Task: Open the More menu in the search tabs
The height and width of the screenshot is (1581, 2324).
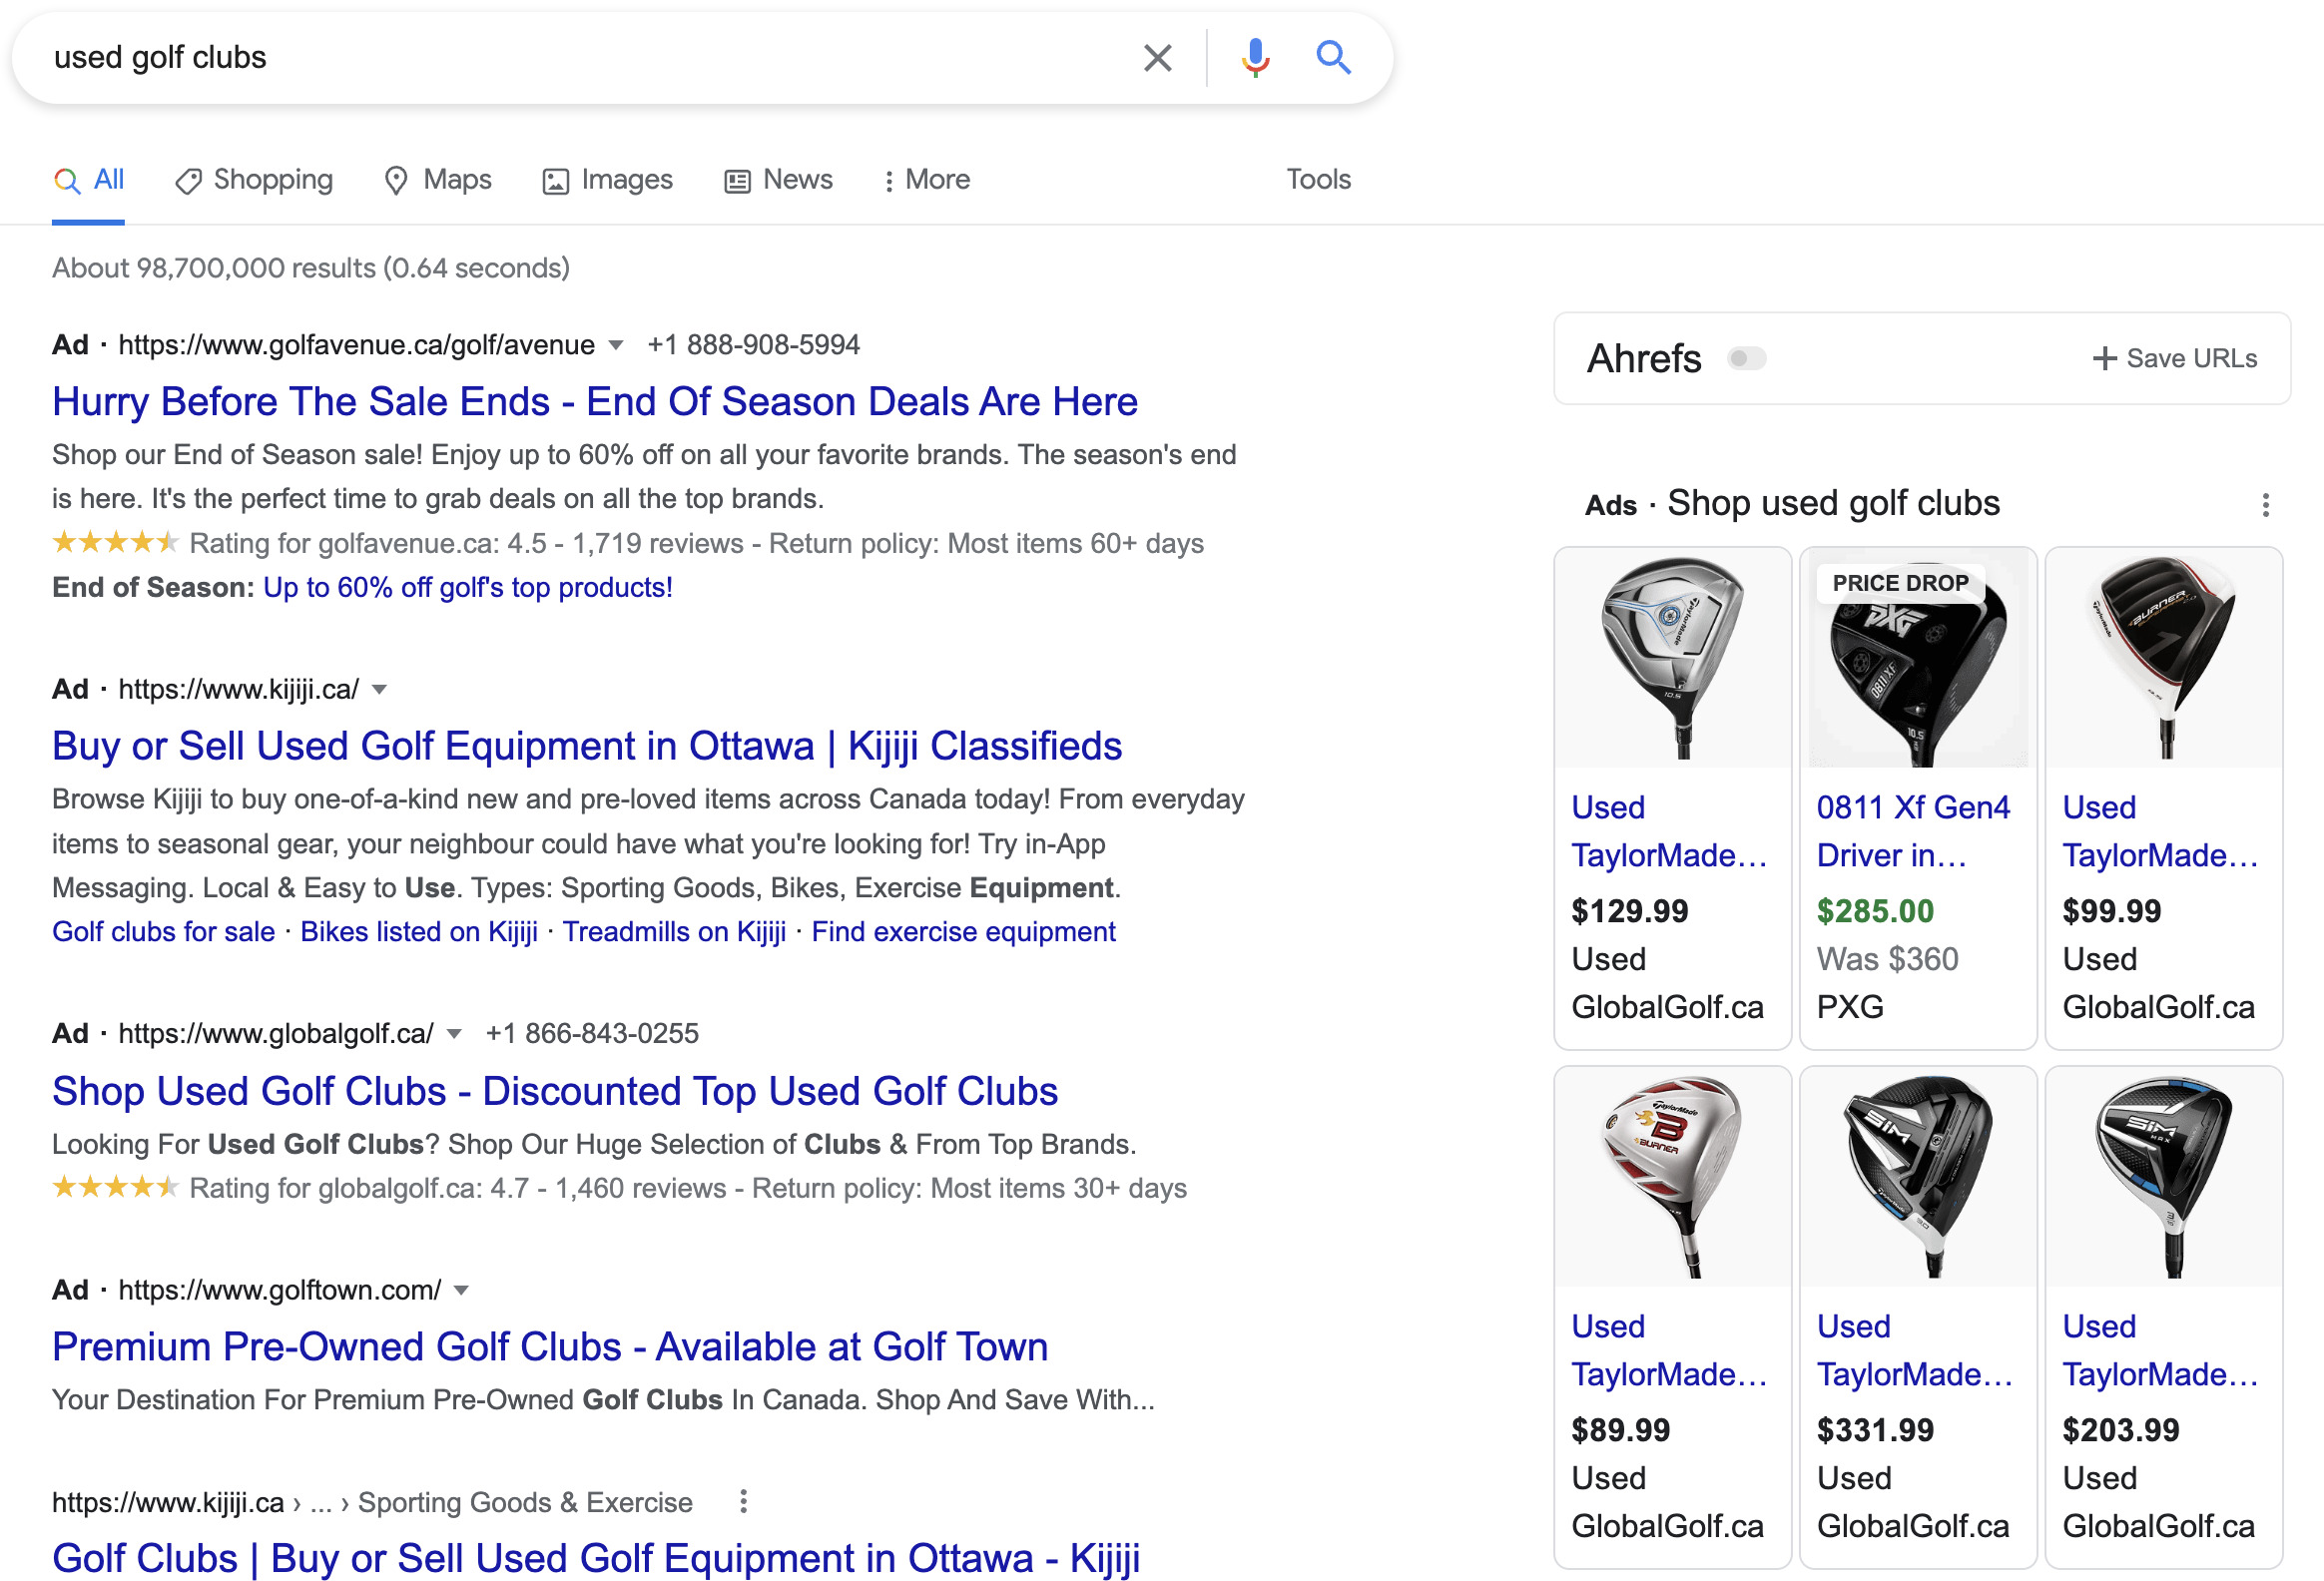Action: click(925, 180)
